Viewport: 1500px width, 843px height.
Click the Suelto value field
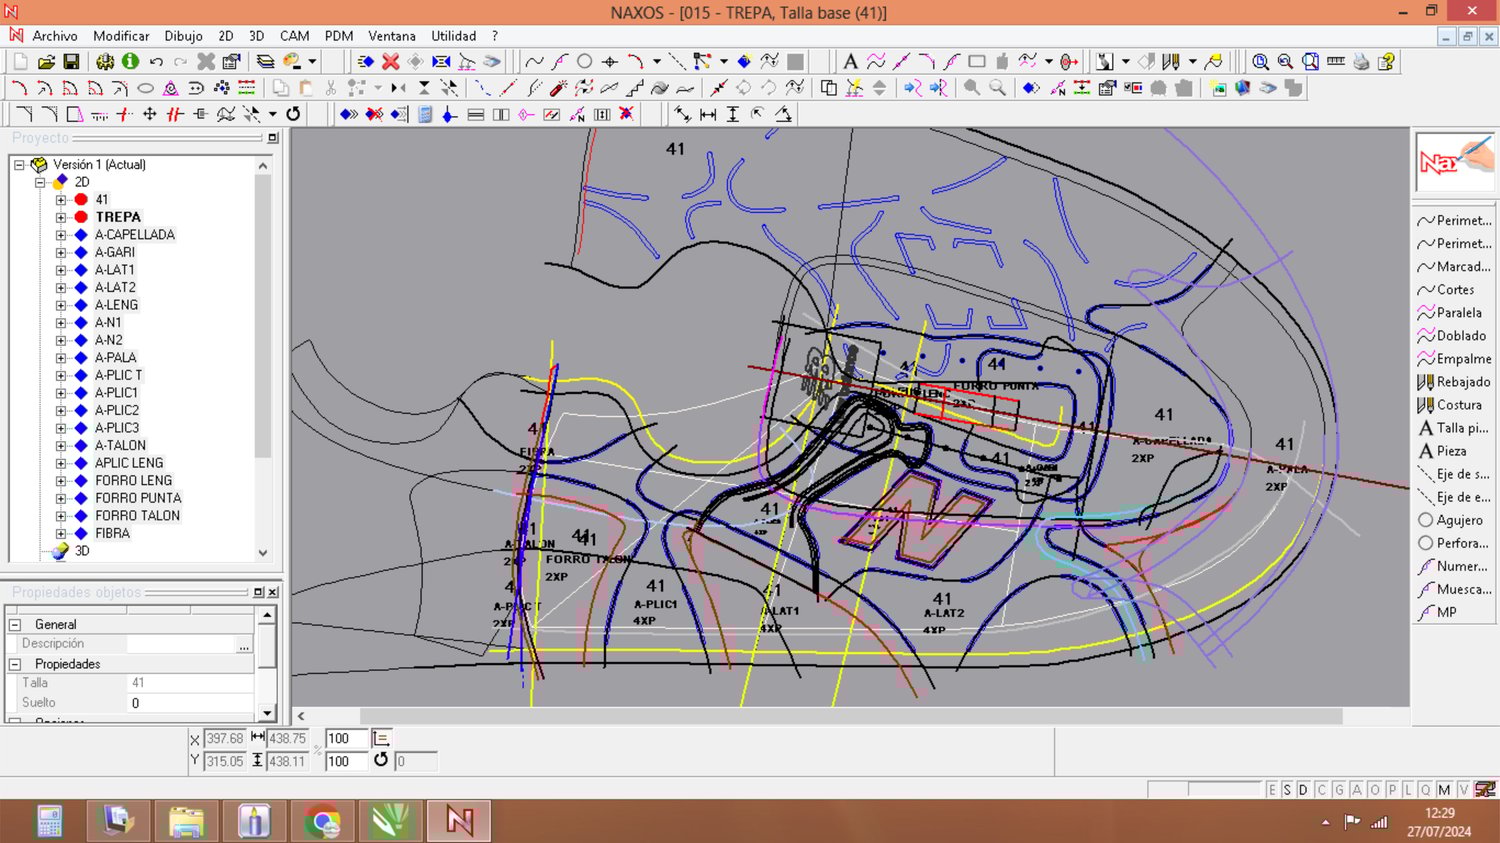tap(190, 703)
